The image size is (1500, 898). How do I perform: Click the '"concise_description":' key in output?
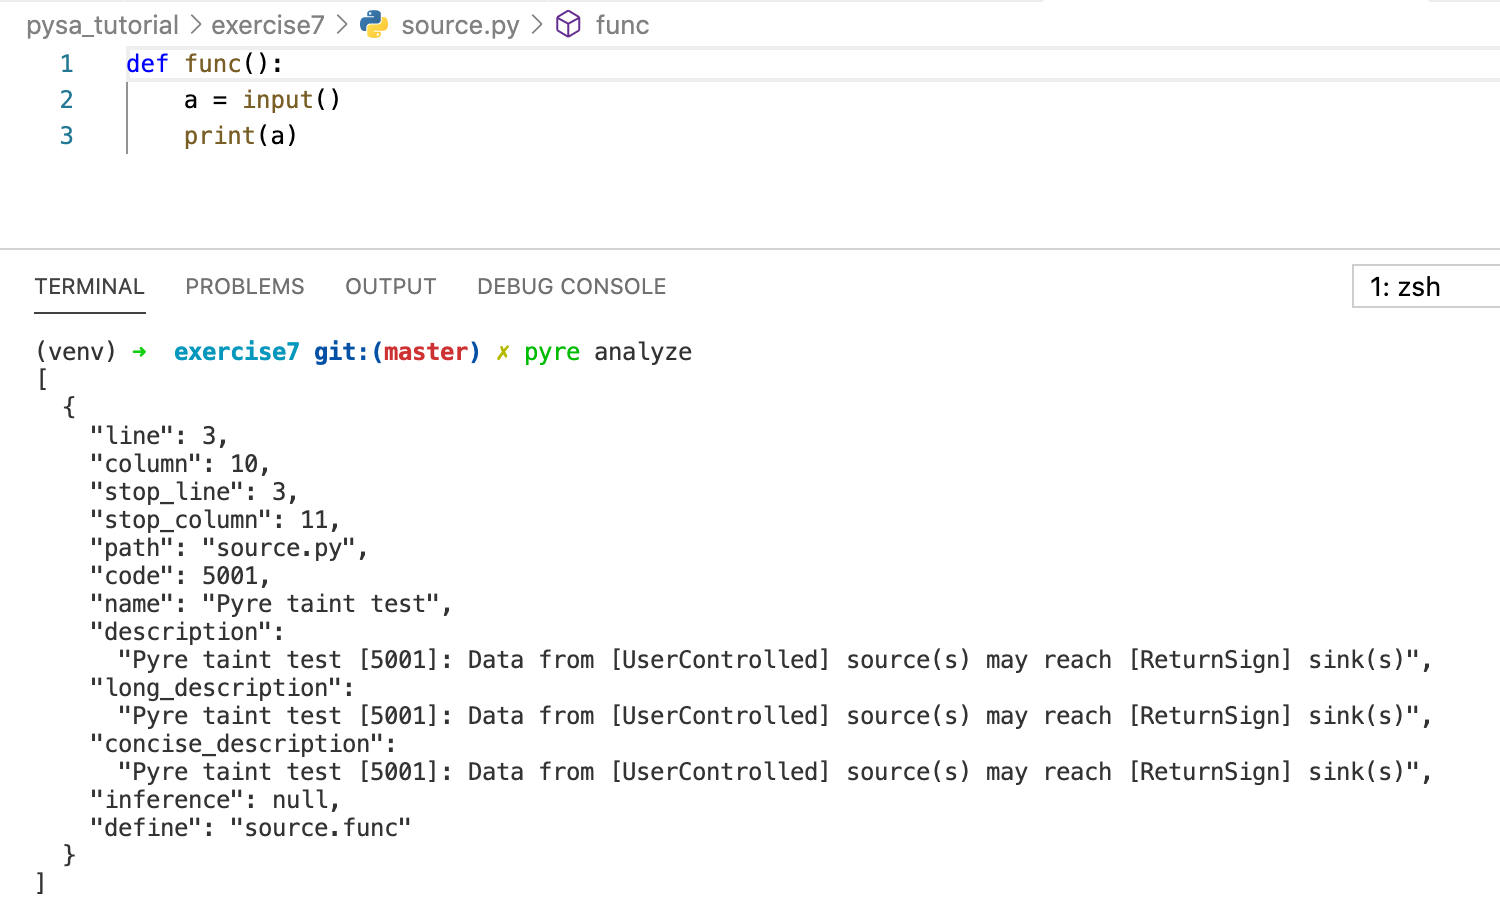243,744
